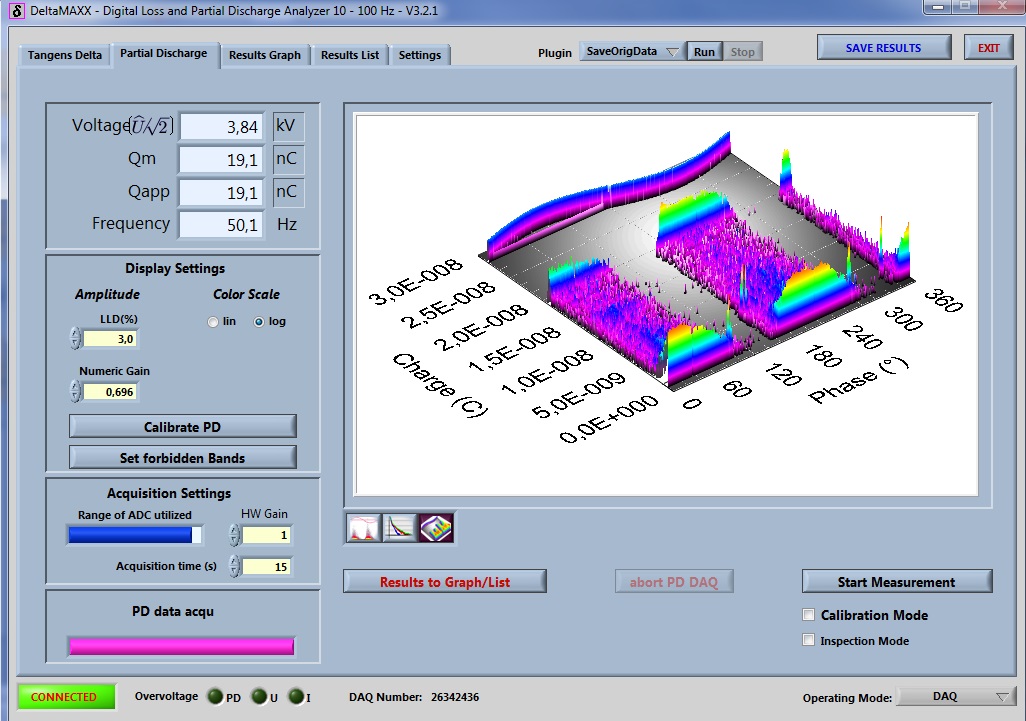Image resolution: width=1026 pixels, height=721 pixels.
Task: Step the HW Gain spinner
Action: tap(234, 535)
